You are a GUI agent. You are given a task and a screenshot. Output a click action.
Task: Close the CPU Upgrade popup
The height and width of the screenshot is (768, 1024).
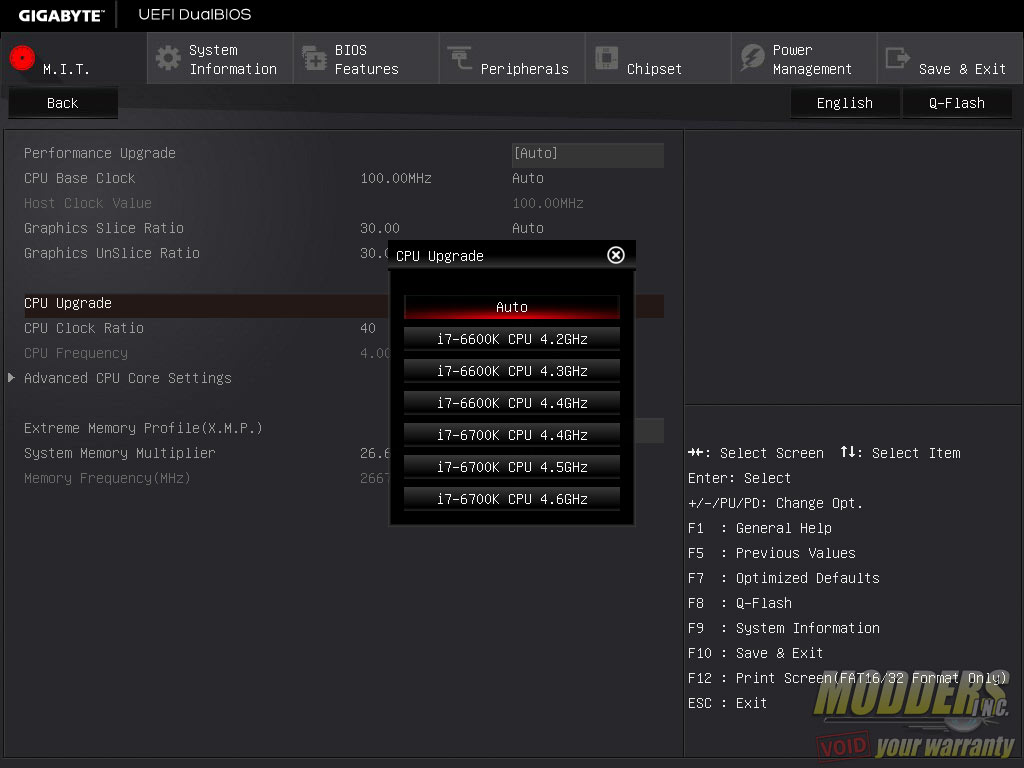[x=615, y=255]
